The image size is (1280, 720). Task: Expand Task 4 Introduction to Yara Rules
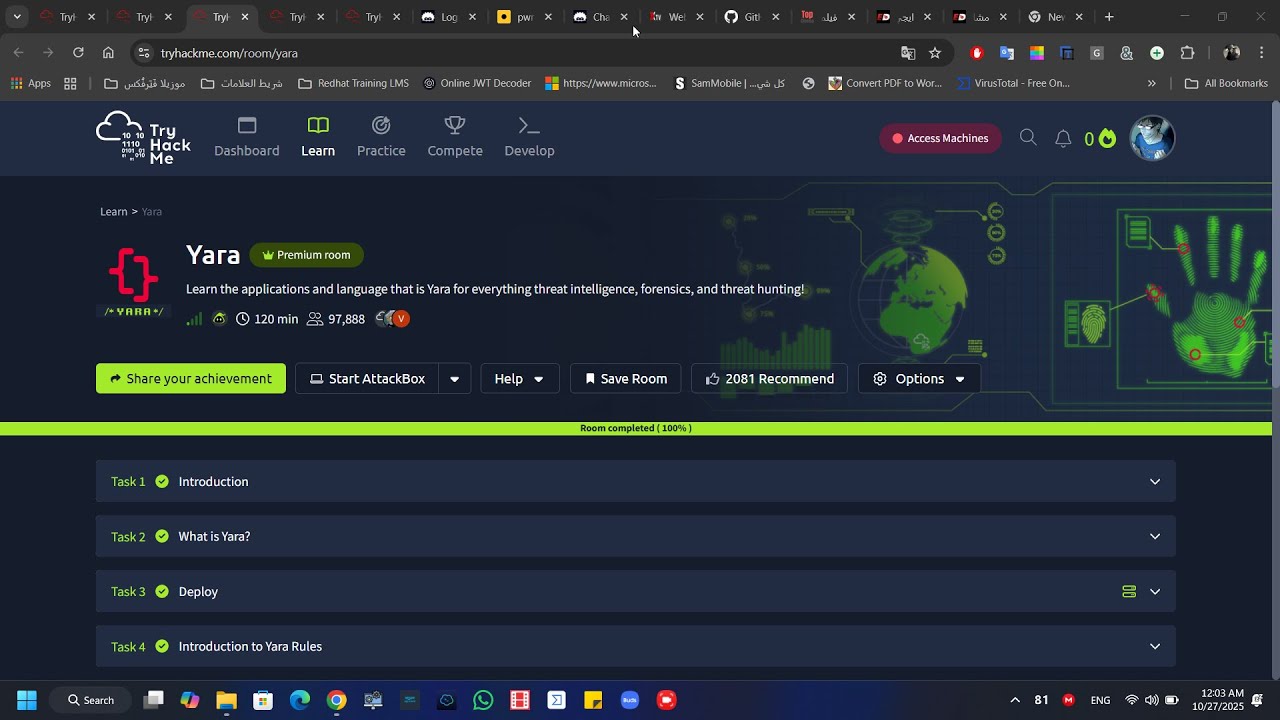pyautogui.click(x=636, y=647)
